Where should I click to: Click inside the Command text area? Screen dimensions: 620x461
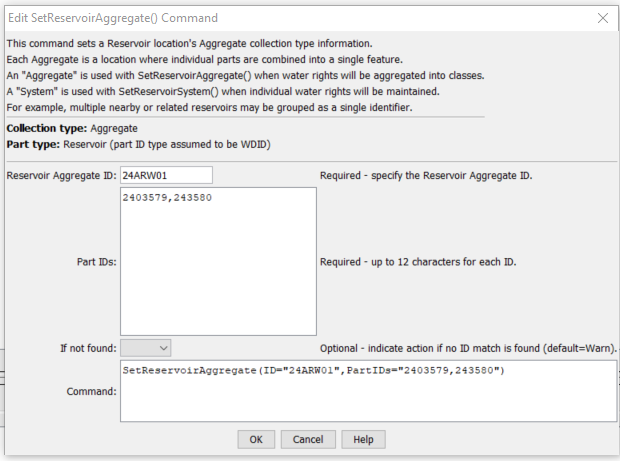(x=369, y=391)
